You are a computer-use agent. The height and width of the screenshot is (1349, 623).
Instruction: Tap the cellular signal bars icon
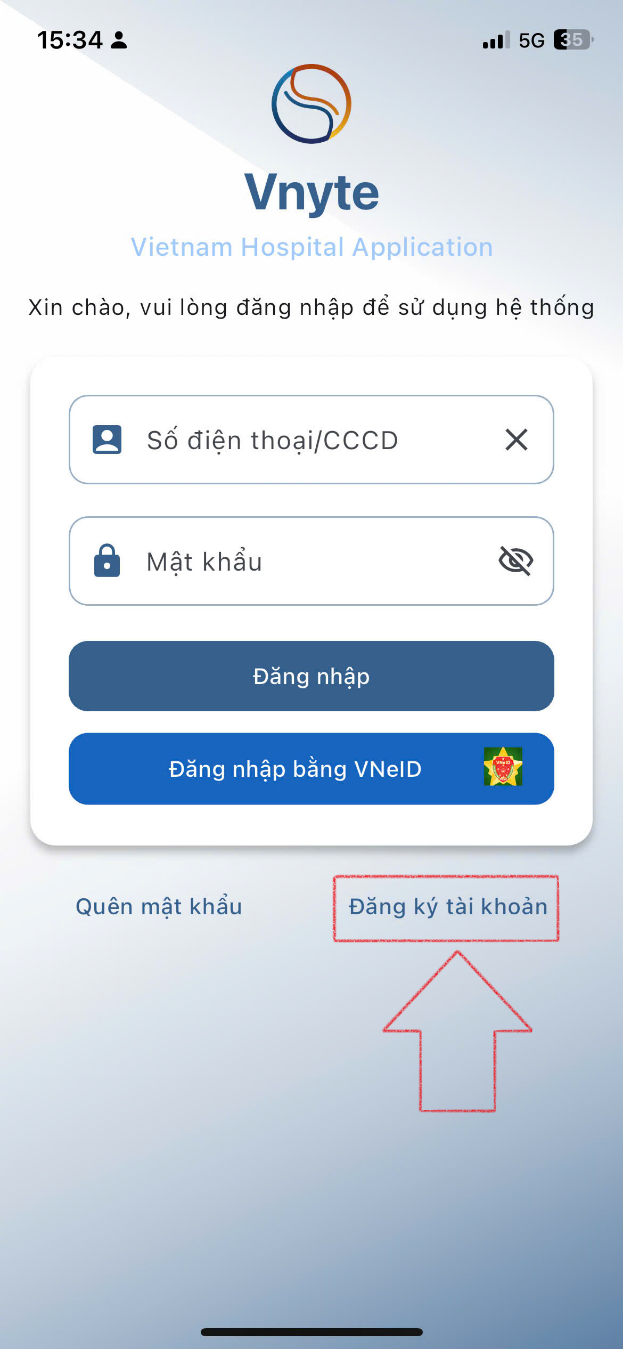point(495,41)
